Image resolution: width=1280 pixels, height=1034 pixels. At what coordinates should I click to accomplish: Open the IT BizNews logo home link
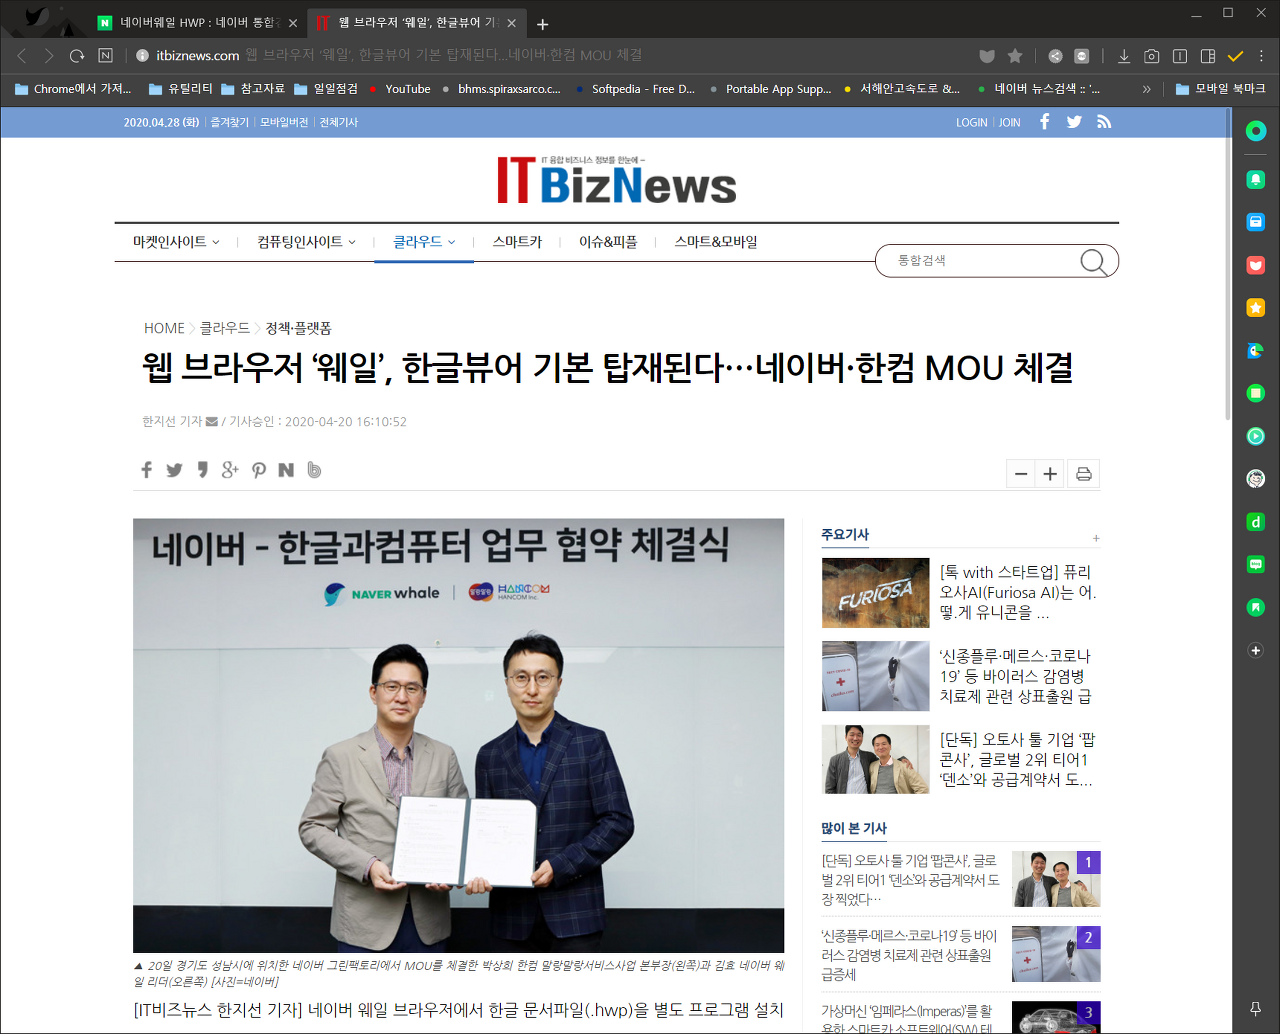[x=617, y=181]
